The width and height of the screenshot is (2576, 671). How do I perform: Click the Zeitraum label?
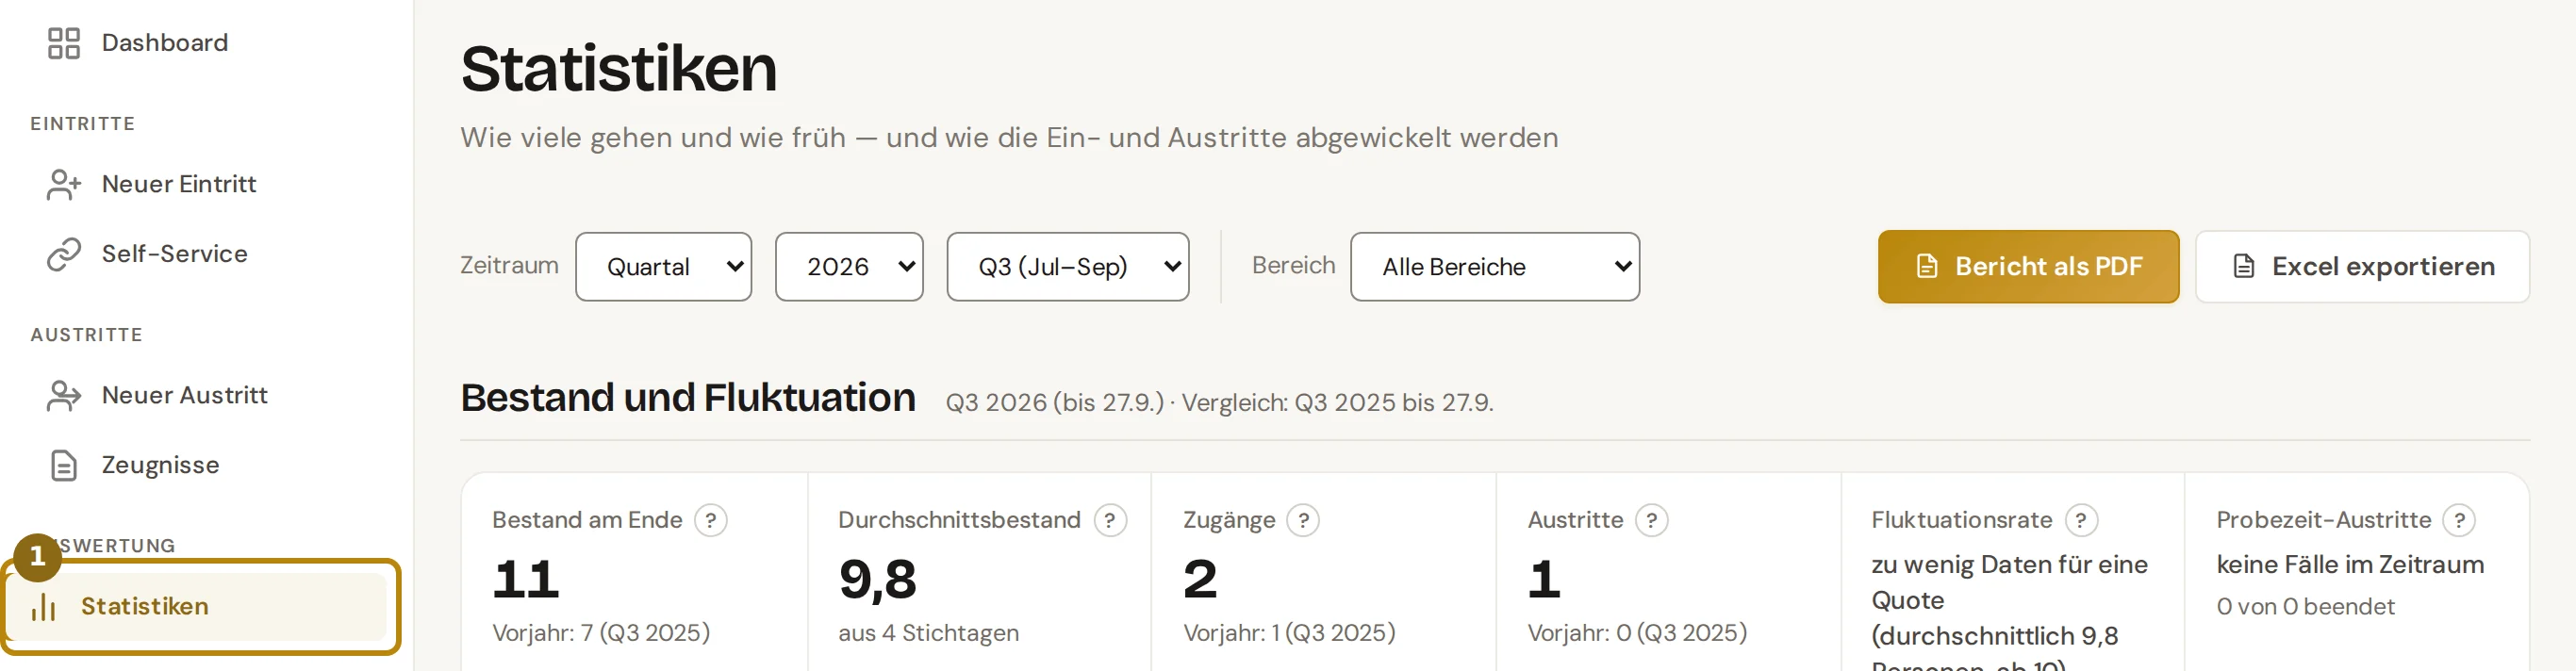coord(509,266)
